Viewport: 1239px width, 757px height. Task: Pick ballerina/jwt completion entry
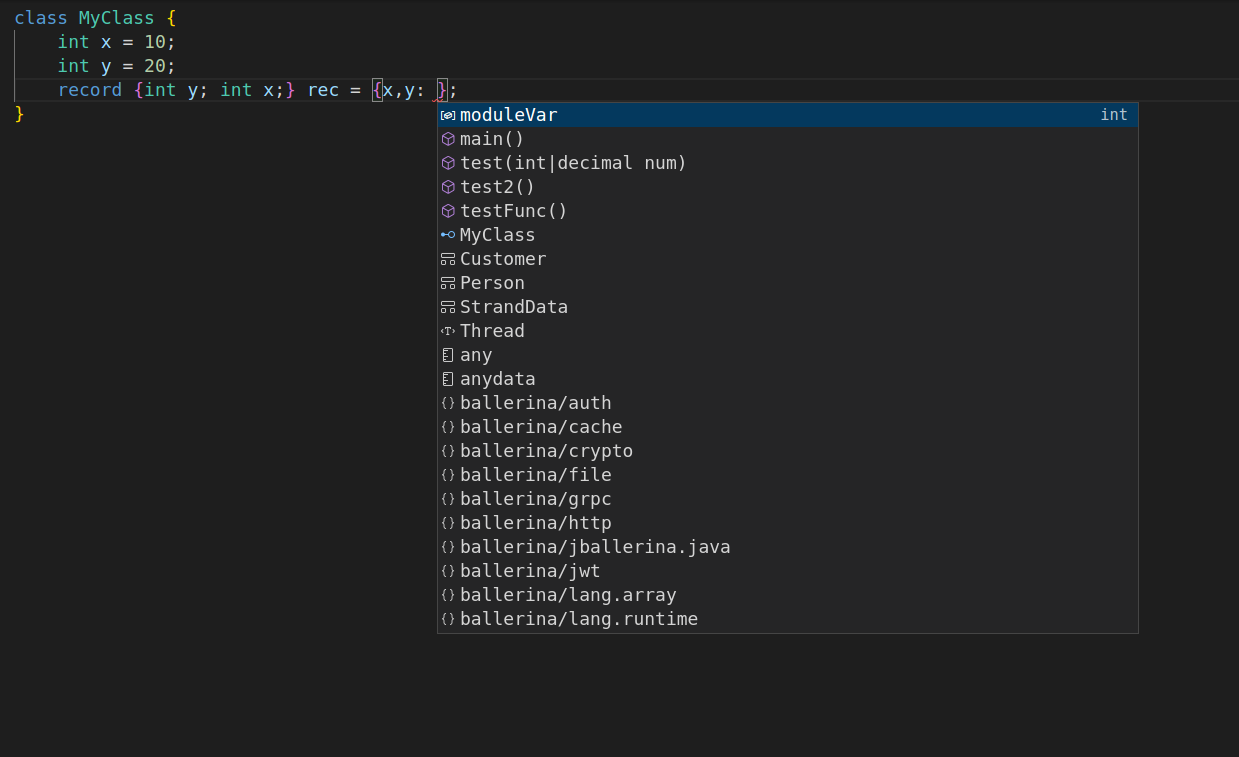[x=788, y=571]
